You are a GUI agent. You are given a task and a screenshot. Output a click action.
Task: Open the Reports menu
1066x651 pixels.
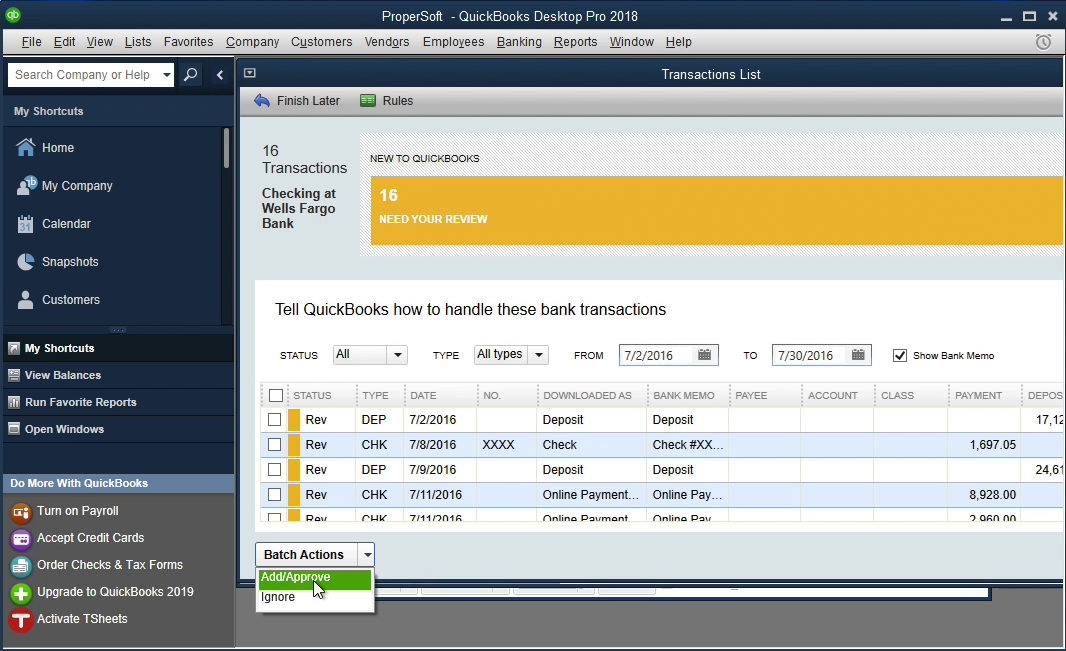click(575, 42)
